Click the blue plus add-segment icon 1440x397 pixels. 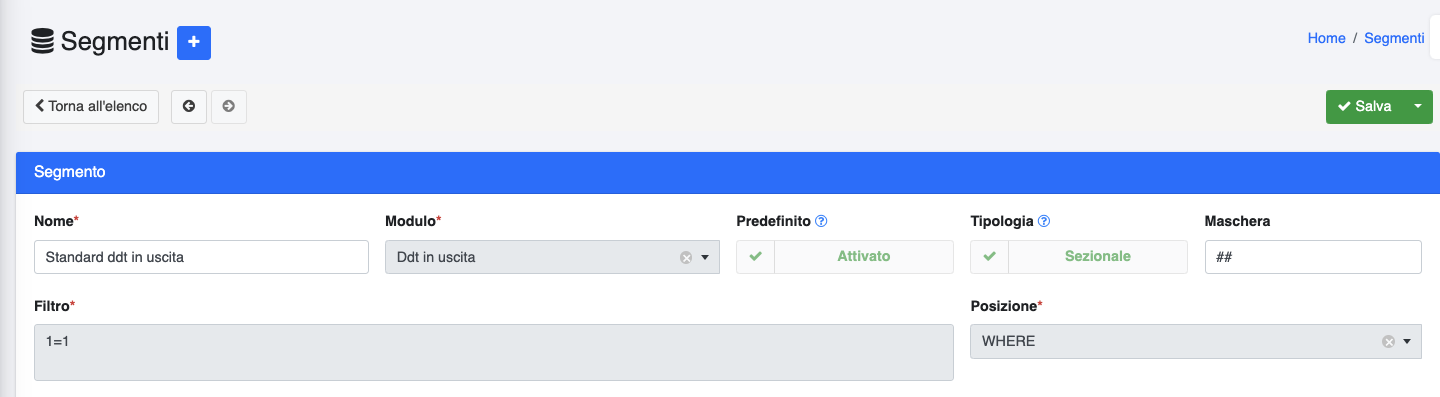194,43
